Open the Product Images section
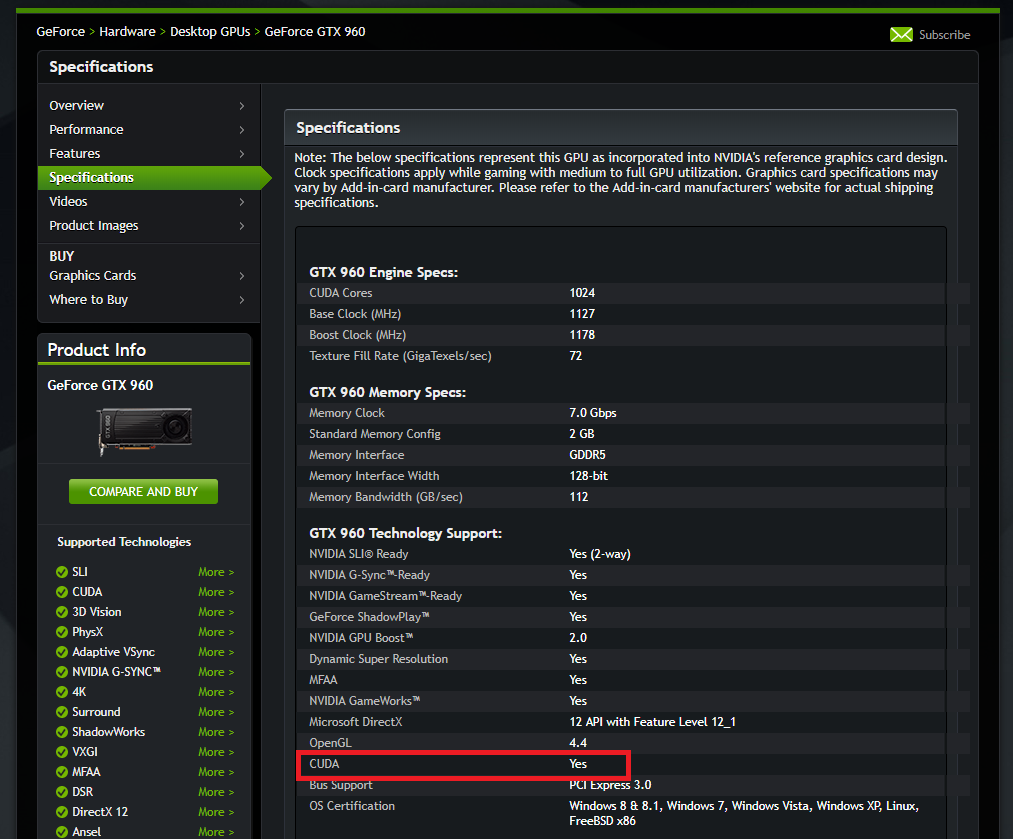The image size is (1013, 839). point(94,225)
